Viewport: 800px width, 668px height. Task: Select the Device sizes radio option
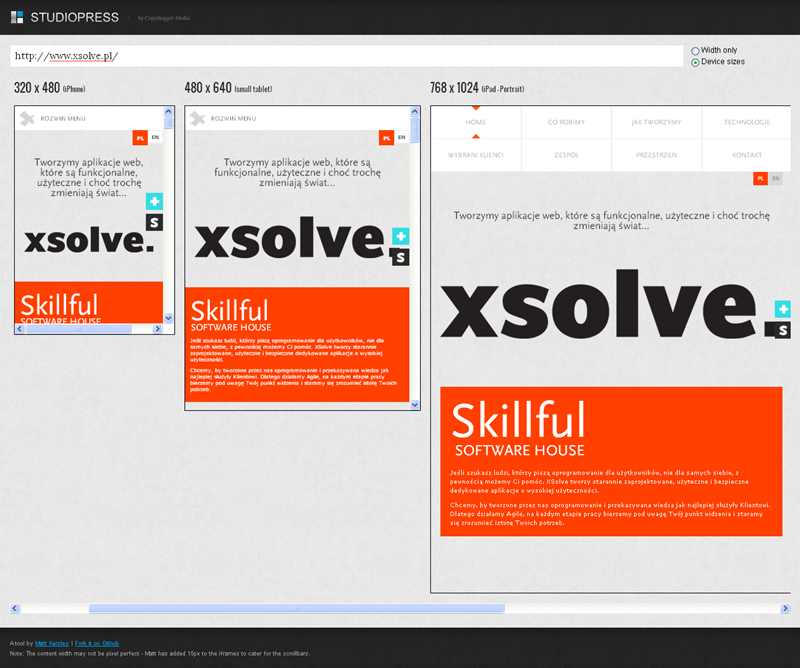pos(696,62)
